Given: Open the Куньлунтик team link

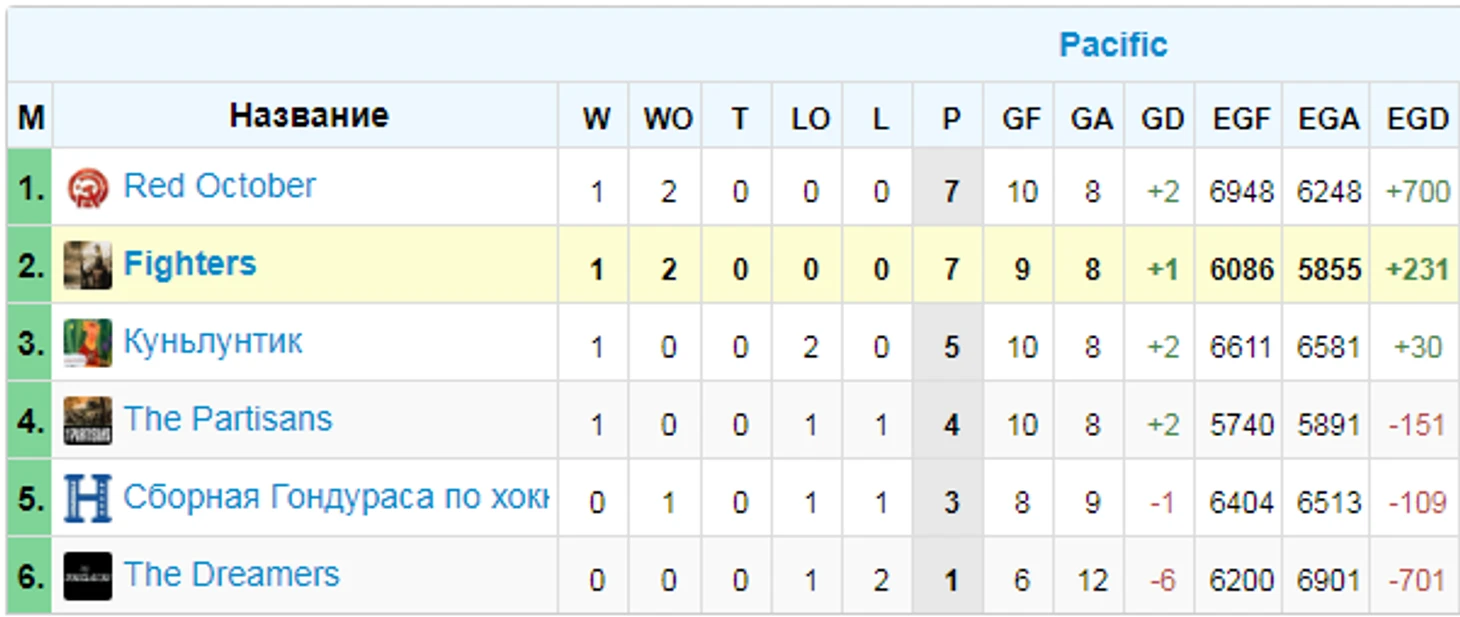Looking at the screenshot, I should (x=212, y=342).
